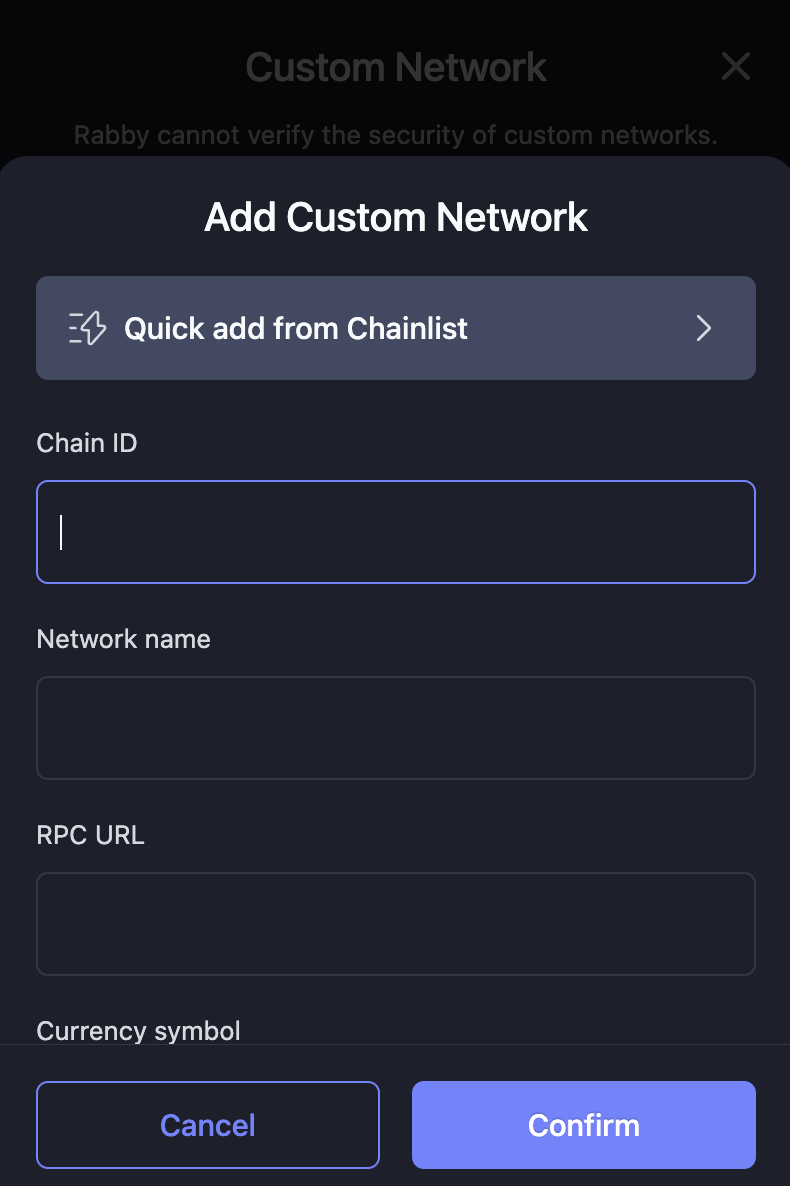Image resolution: width=790 pixels, height=1186 pixels.
Task: Click the Network name text box
Action: pyautogui.click(x=395, y=728)
